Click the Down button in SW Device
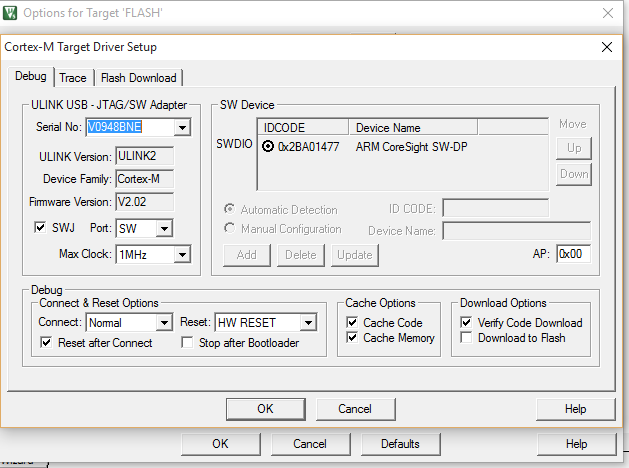 pos(574,174)
